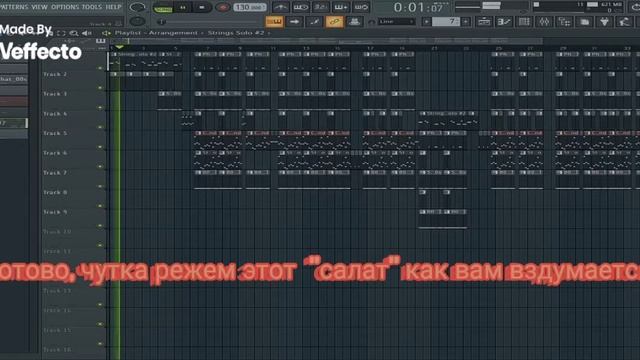Click the speaker playback icon in Playlist header
Screen dimensions: 640x360
87,33
